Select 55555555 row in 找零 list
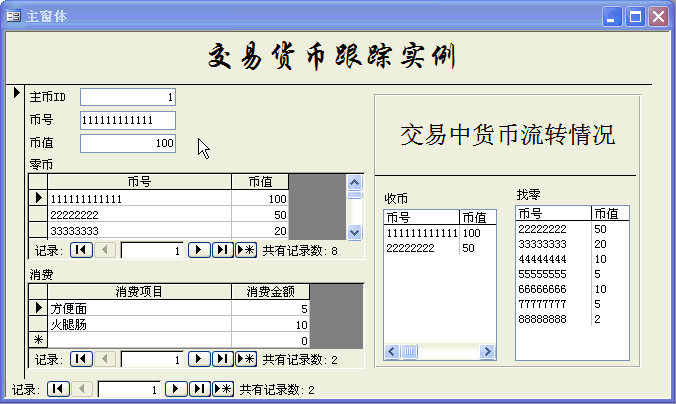Screen dimensions: 676x404 tap(572, 274)
